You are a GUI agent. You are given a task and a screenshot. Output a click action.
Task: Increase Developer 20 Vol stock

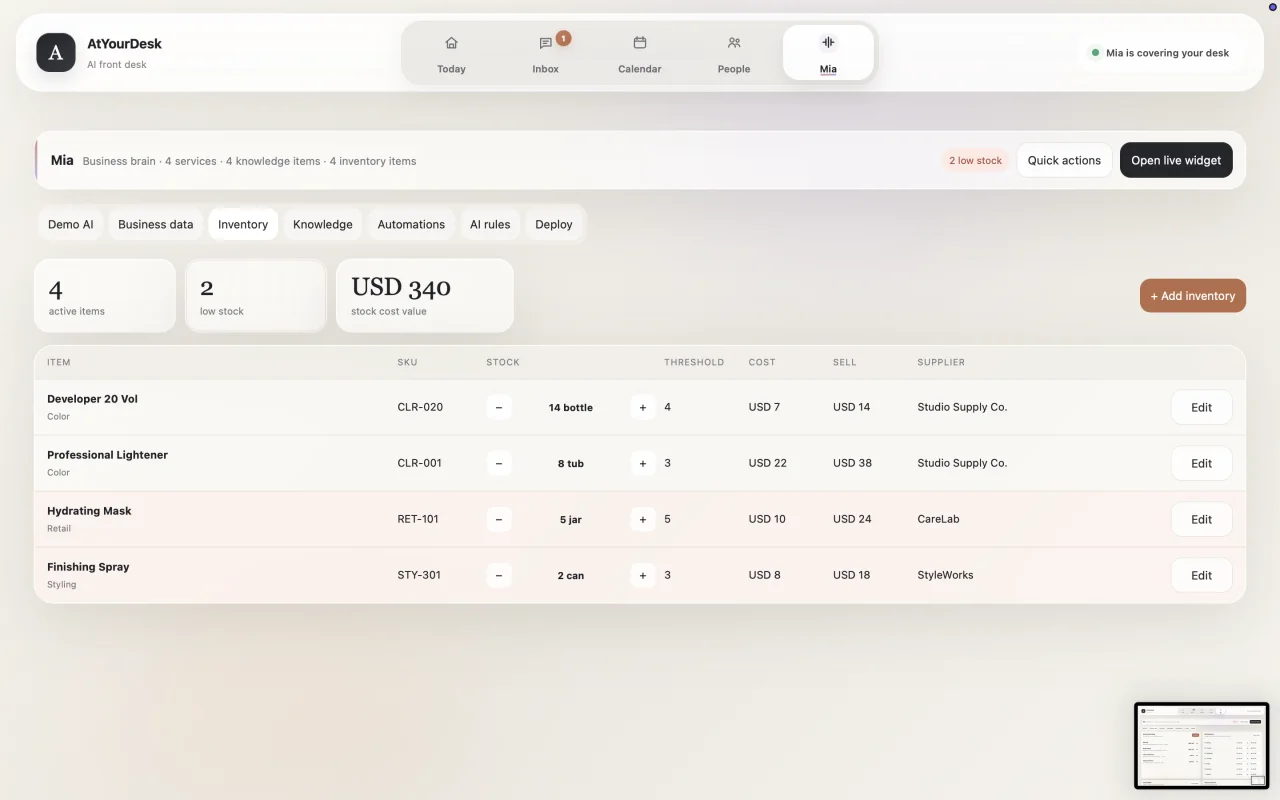[x=643, y=407]
